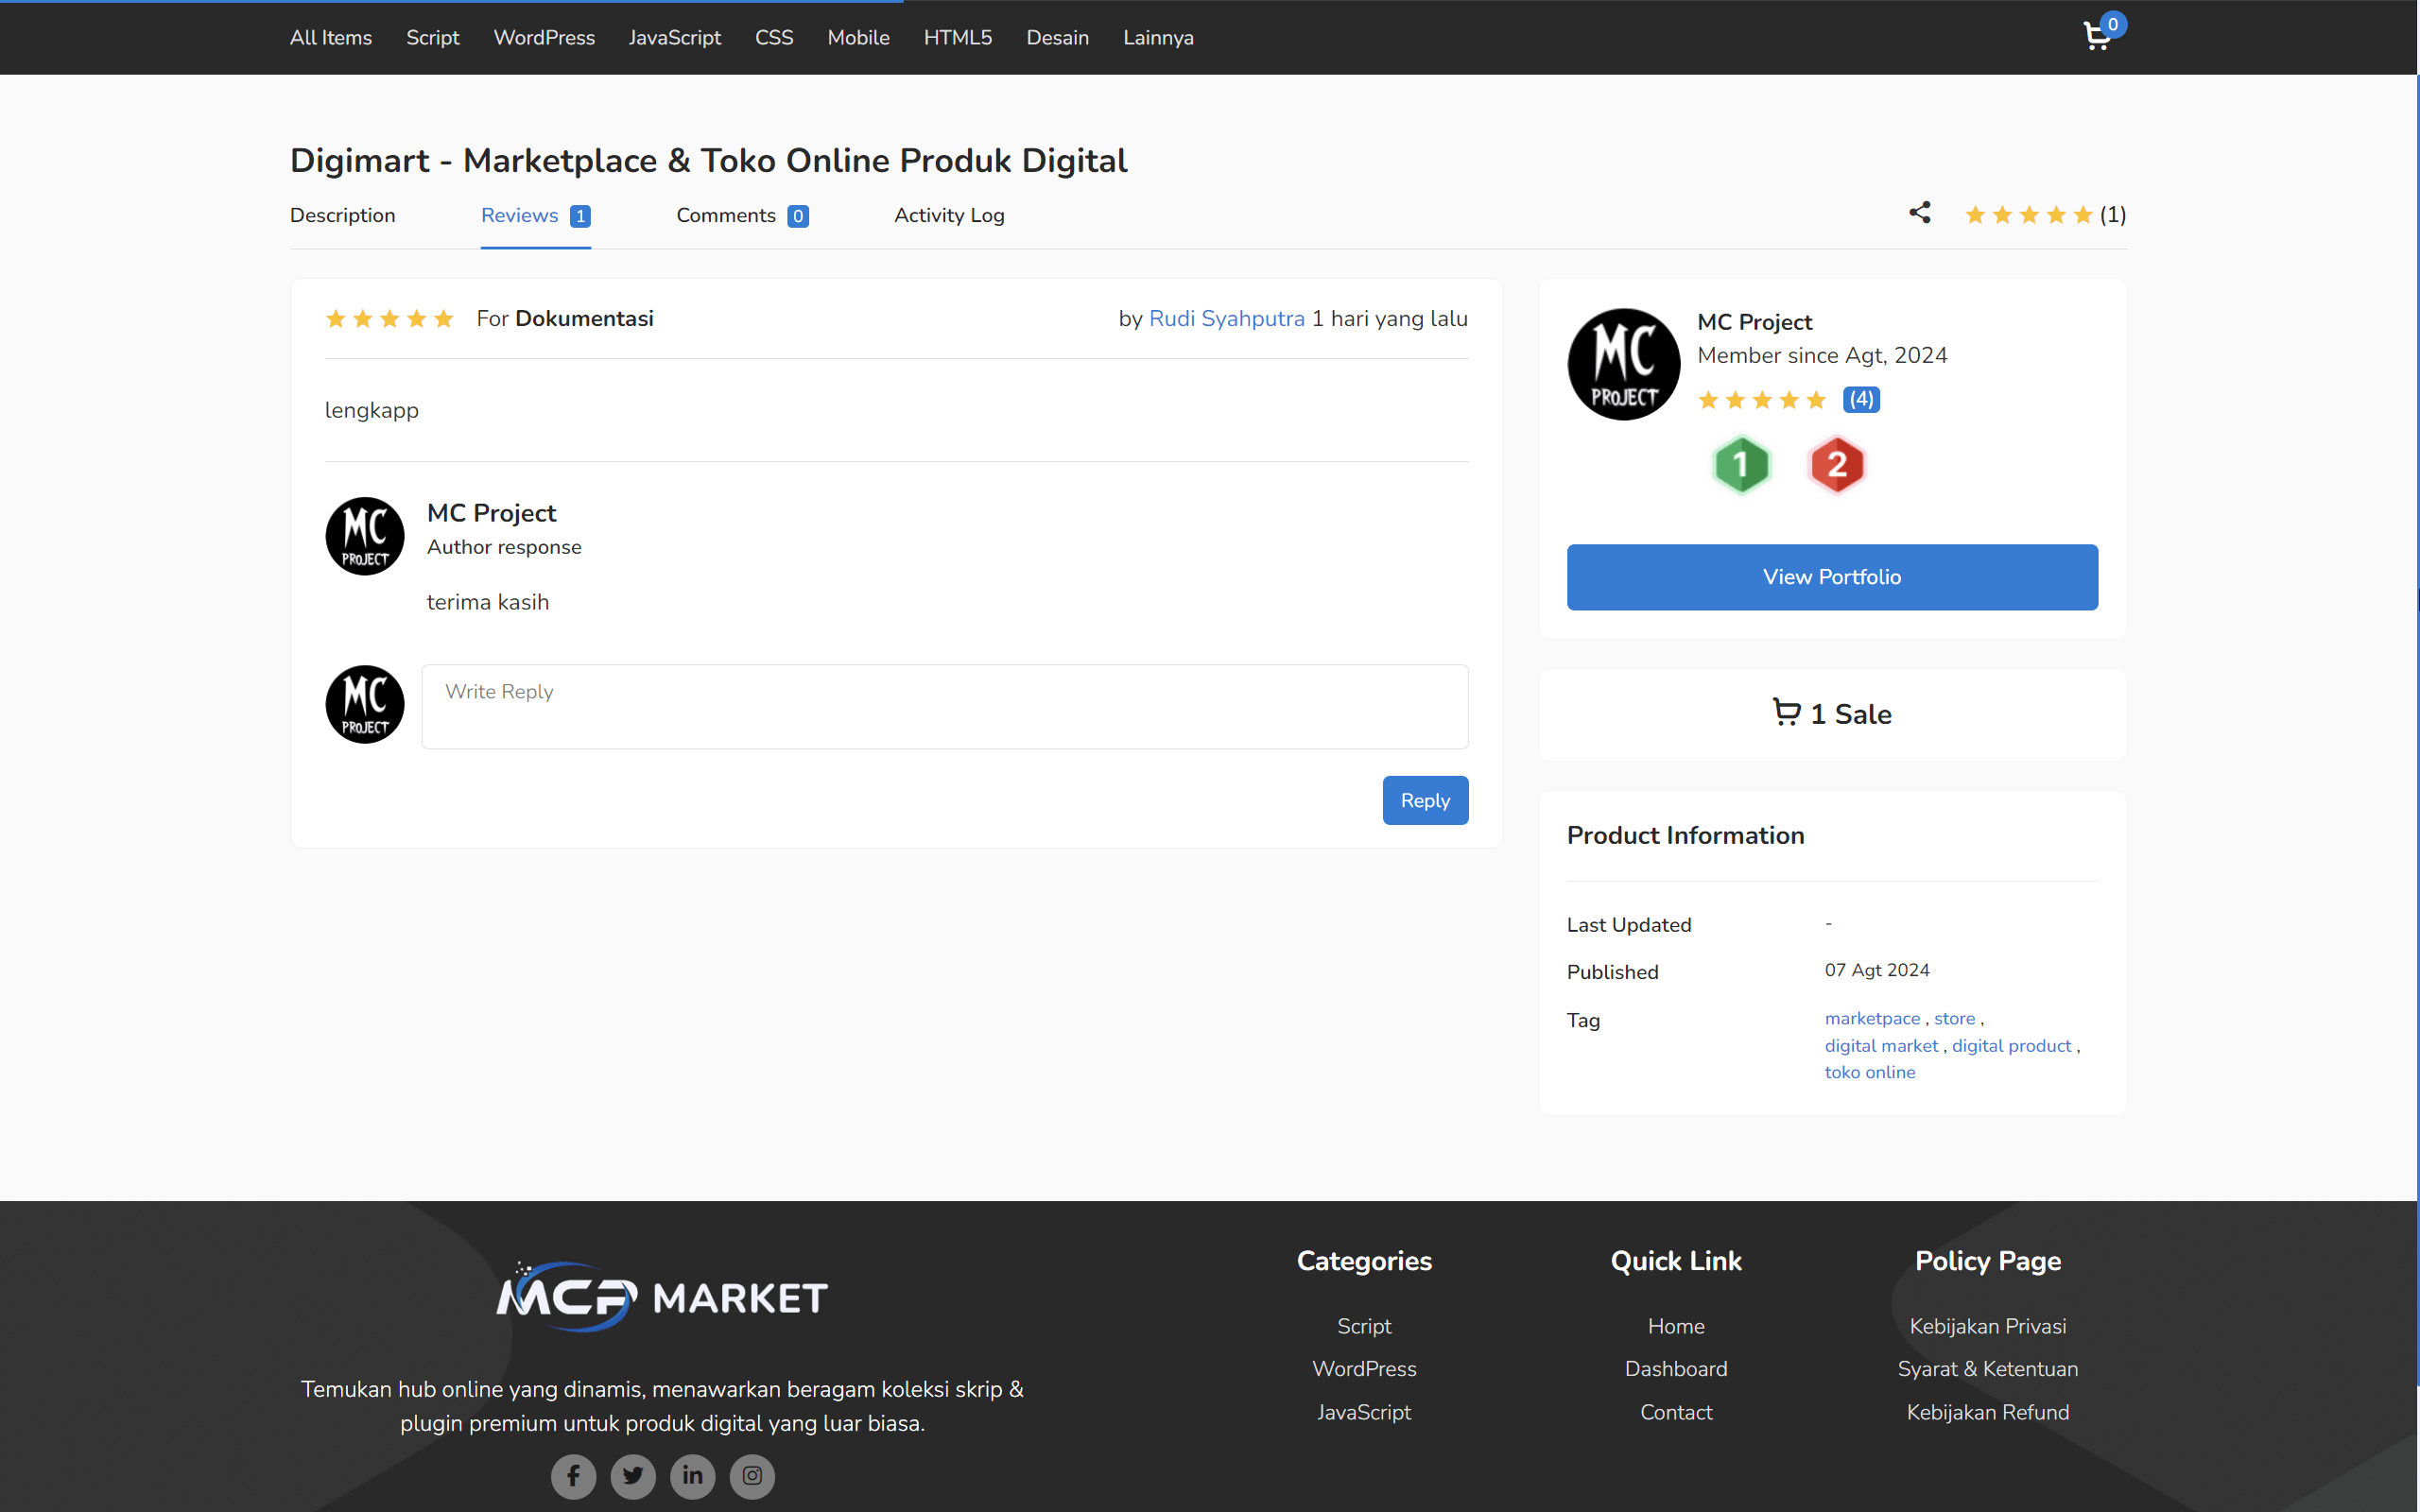
Task: Click the '07 Agt 2024' published date
Action: (1877, 970)
